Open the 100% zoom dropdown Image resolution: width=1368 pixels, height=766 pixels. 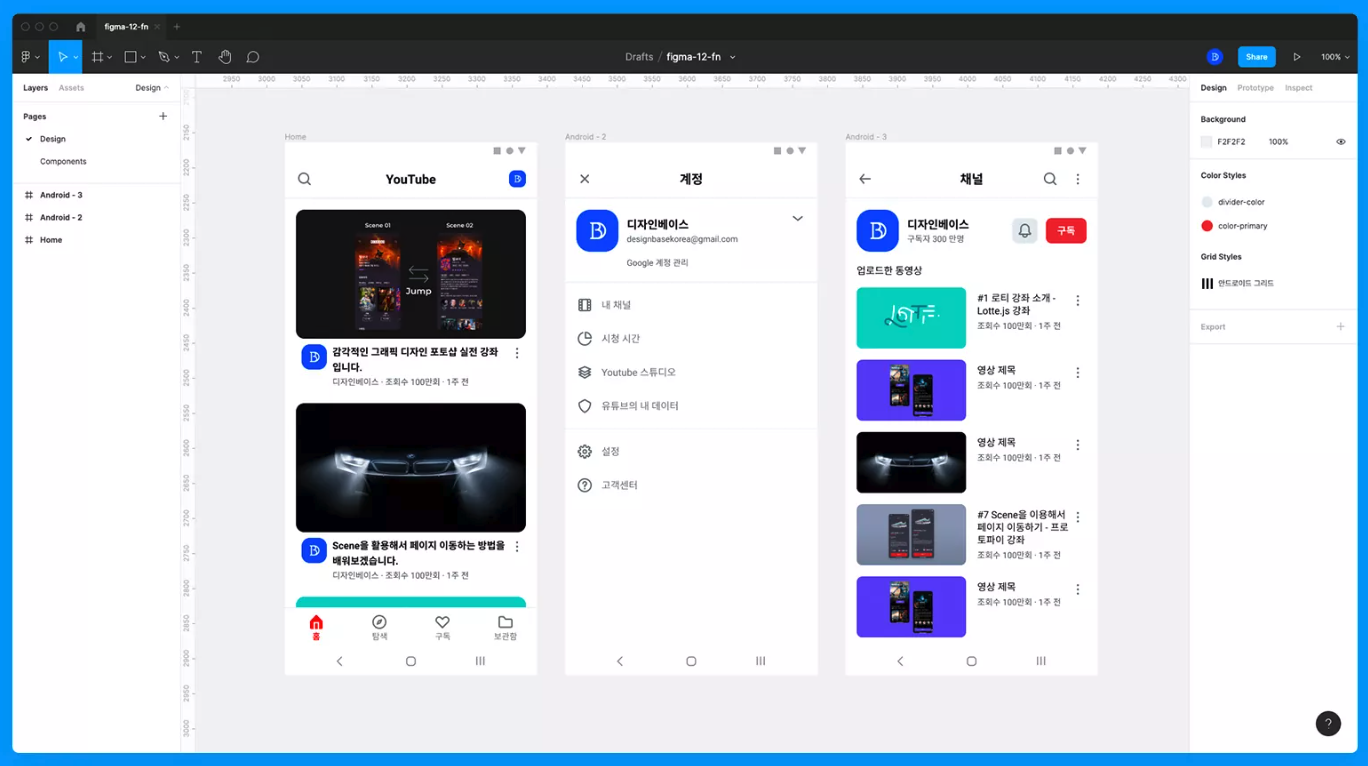[1335, 57]
